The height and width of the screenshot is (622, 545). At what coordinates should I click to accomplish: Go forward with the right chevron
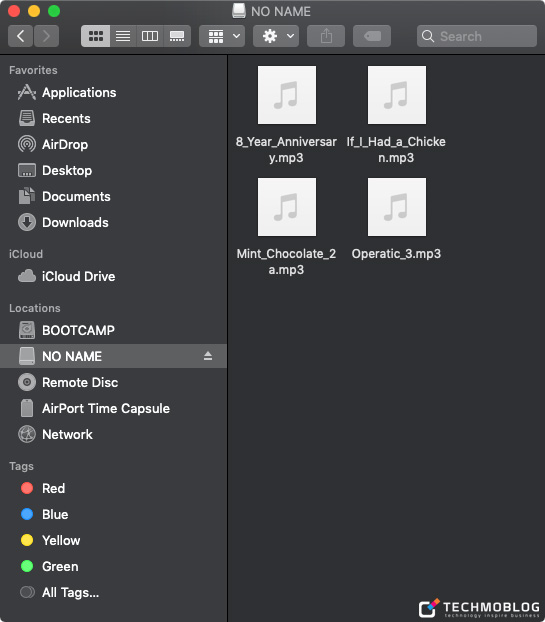click(x=46, y=36)
